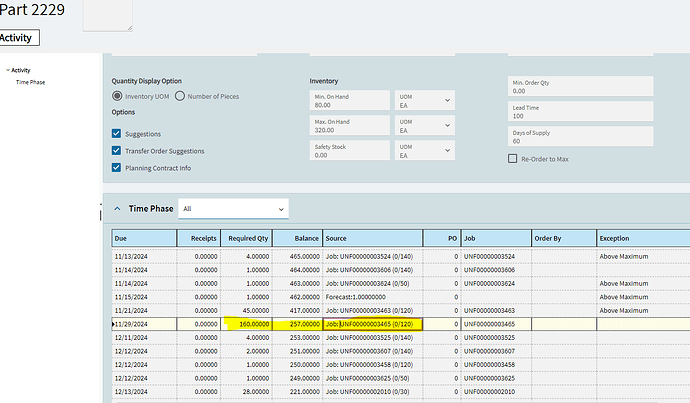This screenshot has width=690, height=403.
Task: Enable the Re-Order to Max checkbox
Action: [x=512, y=158]
